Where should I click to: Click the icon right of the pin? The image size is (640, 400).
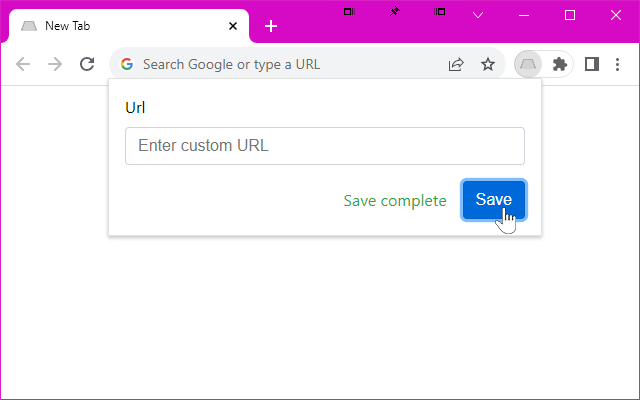pos(440,11)
